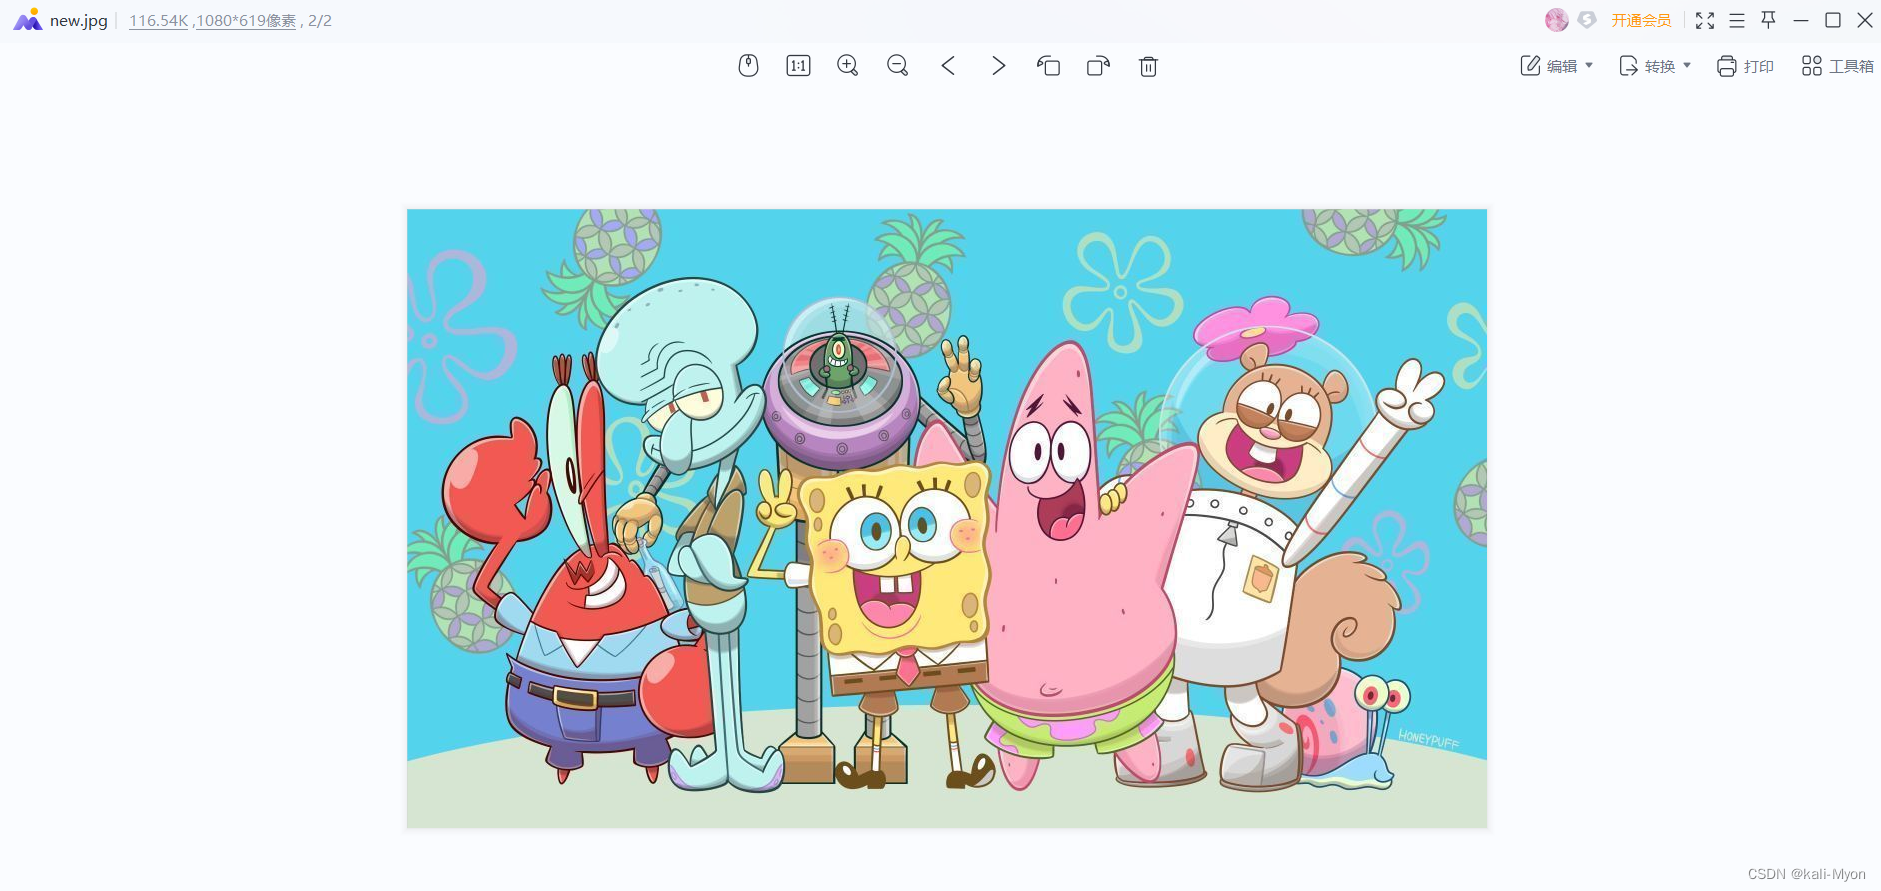
Task: Click the displayed SpongeBob cartoon image
Action: point(947,518)
